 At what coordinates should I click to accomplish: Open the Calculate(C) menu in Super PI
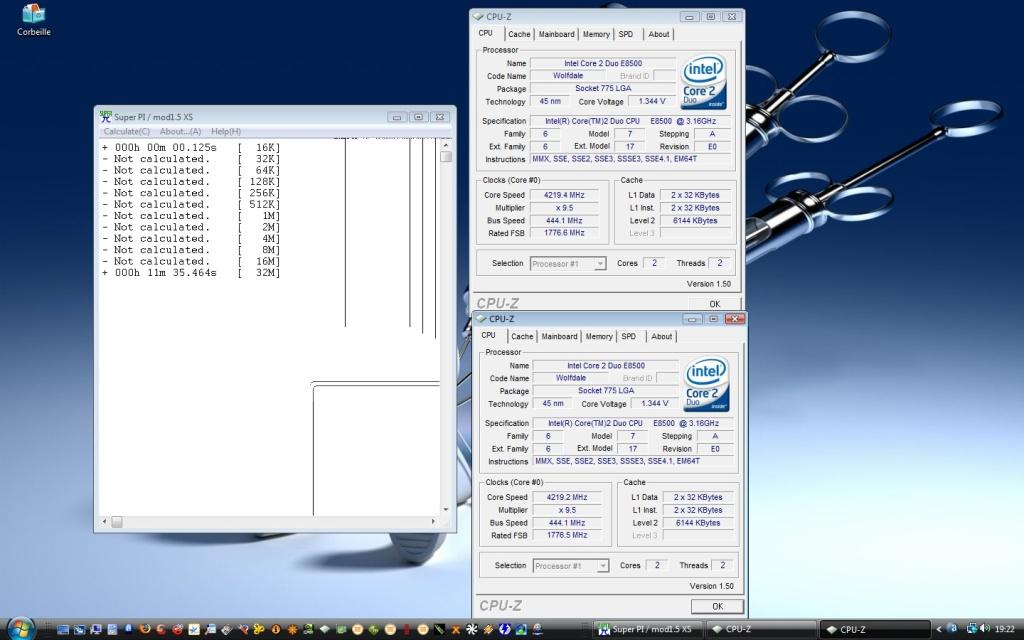tap(127, 131)
